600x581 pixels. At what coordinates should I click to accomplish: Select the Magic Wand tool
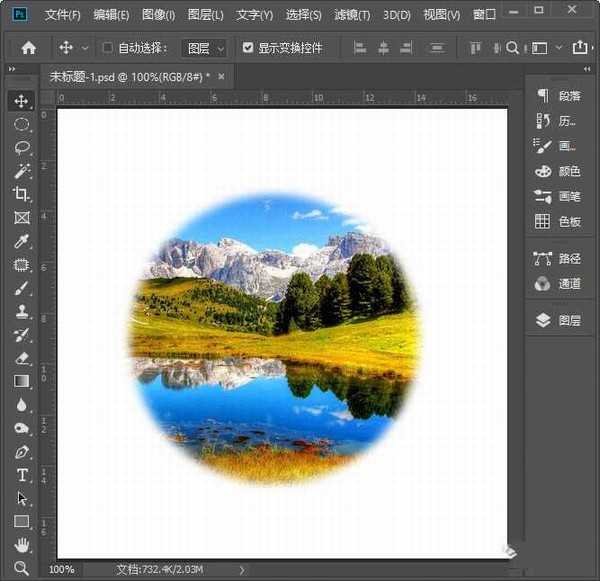pyautogui.click(x=21, y=171)
